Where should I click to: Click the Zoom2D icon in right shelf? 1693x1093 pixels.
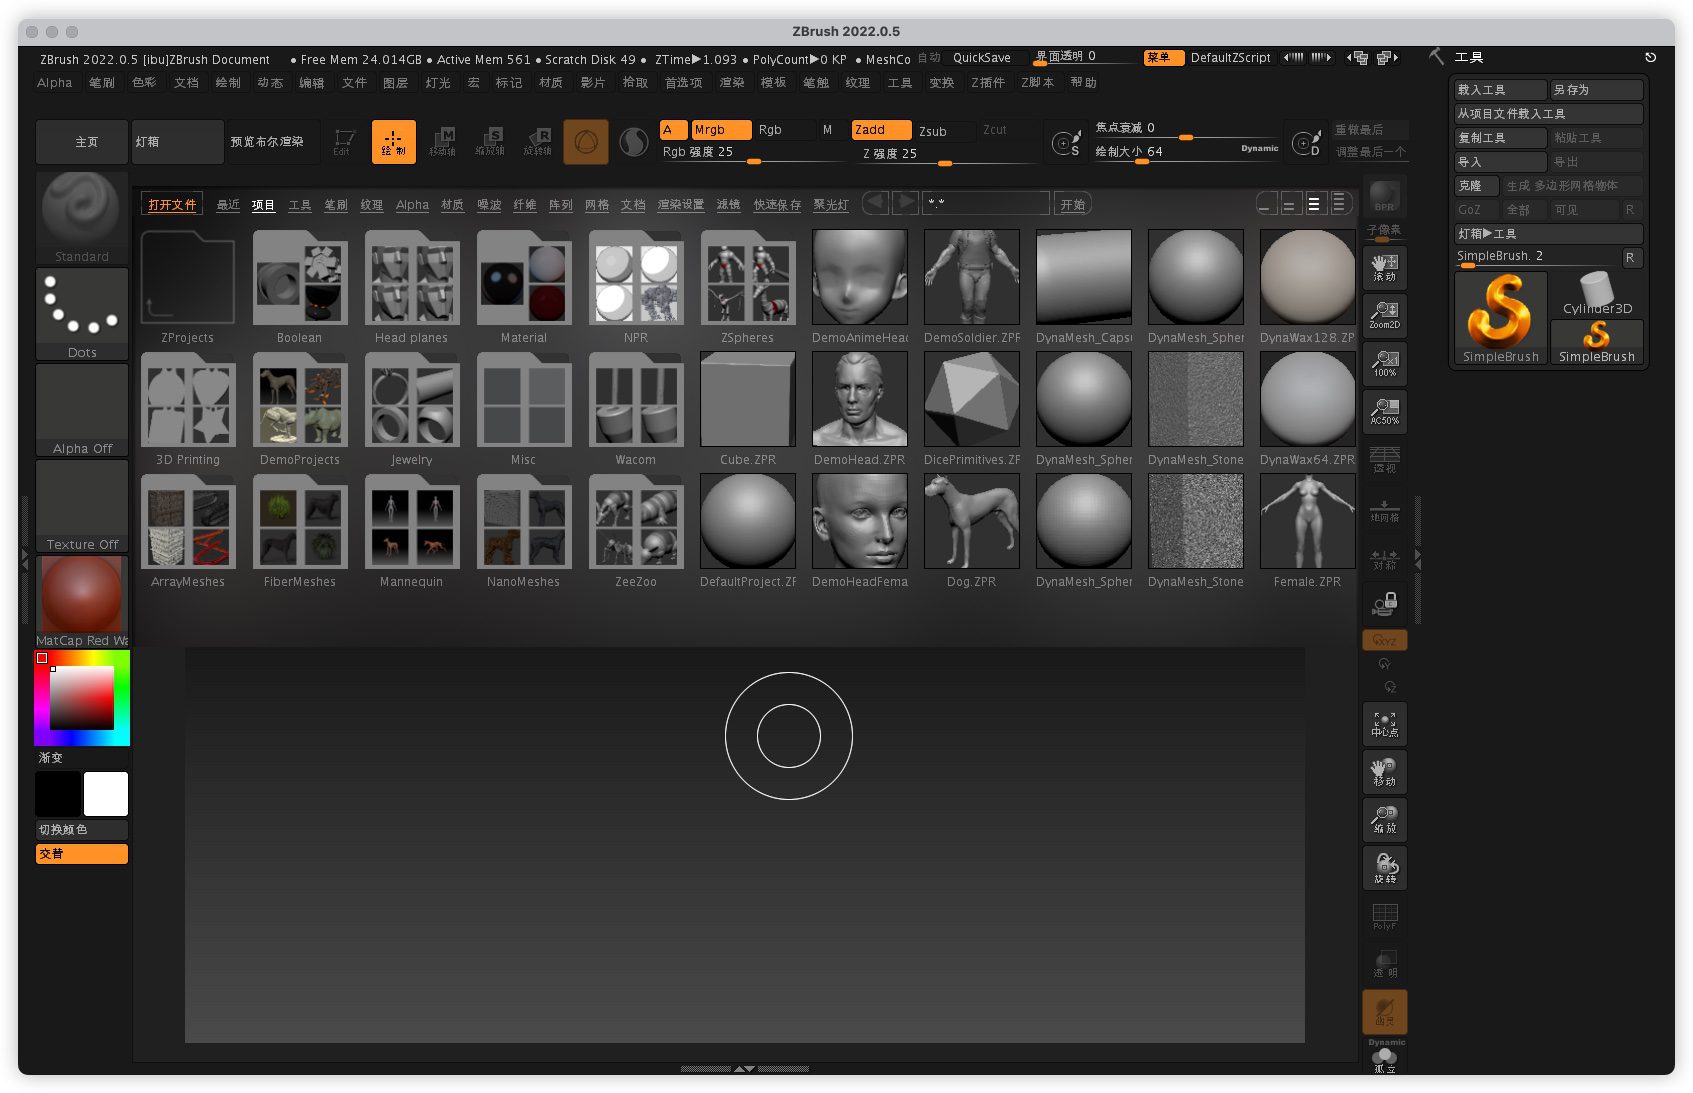click(x=1384, y=315)
